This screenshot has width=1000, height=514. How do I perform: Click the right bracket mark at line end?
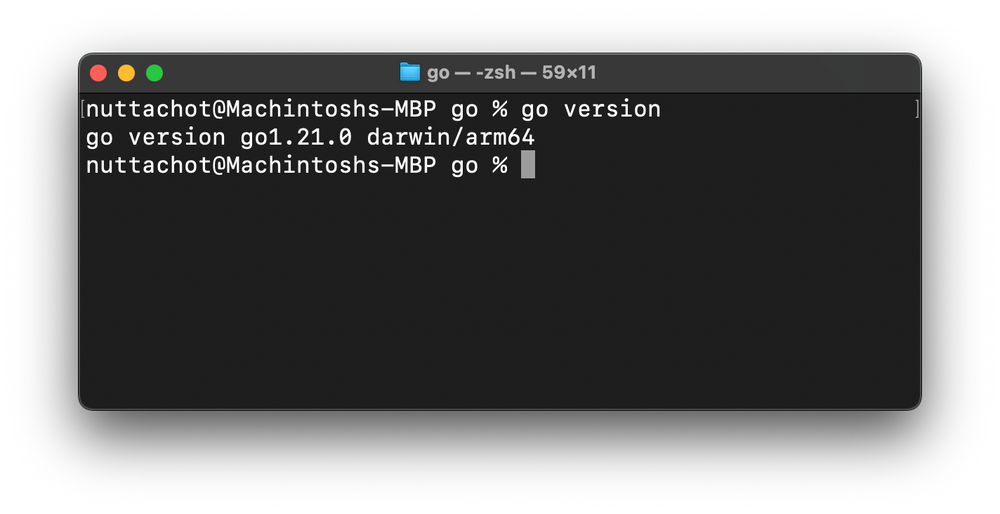(916, 109)
